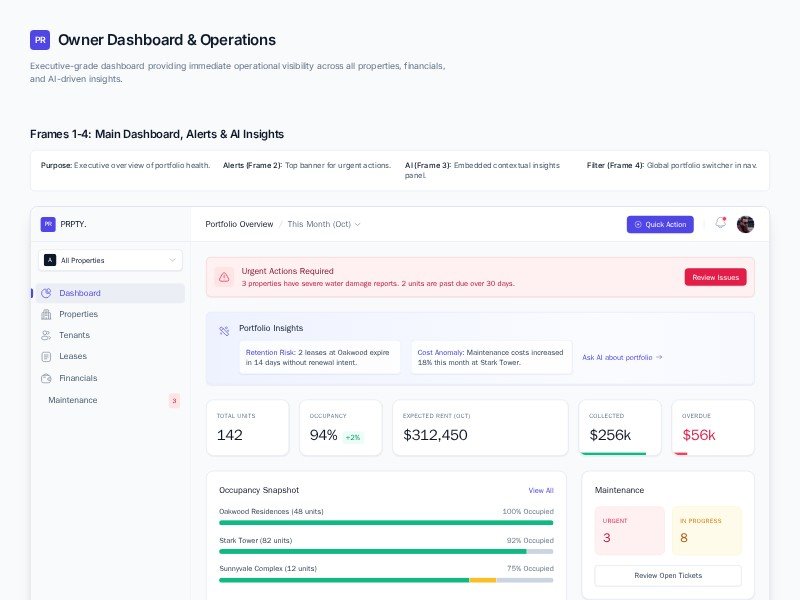Open the user profile avatar
Screen dimensions: 800x600
pyautogui.click(x=745, y=224)
